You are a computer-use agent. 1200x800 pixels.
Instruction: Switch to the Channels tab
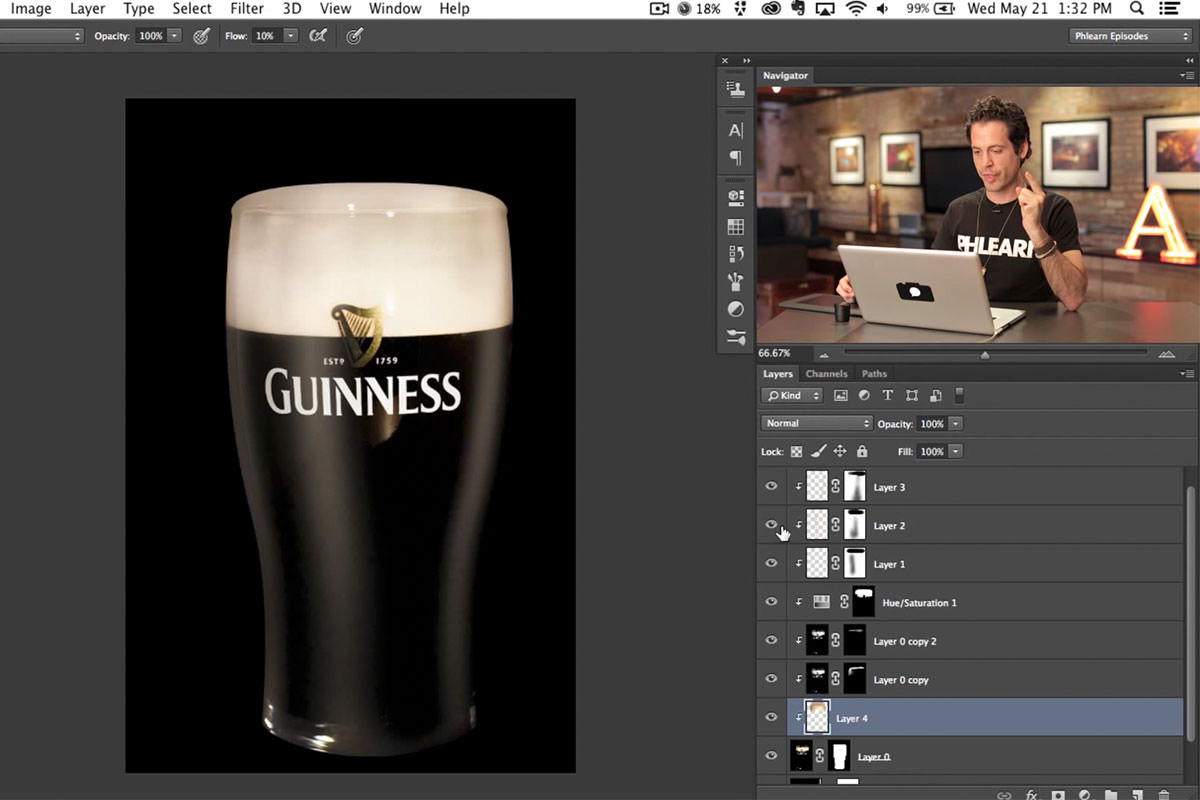pos(826,374)
